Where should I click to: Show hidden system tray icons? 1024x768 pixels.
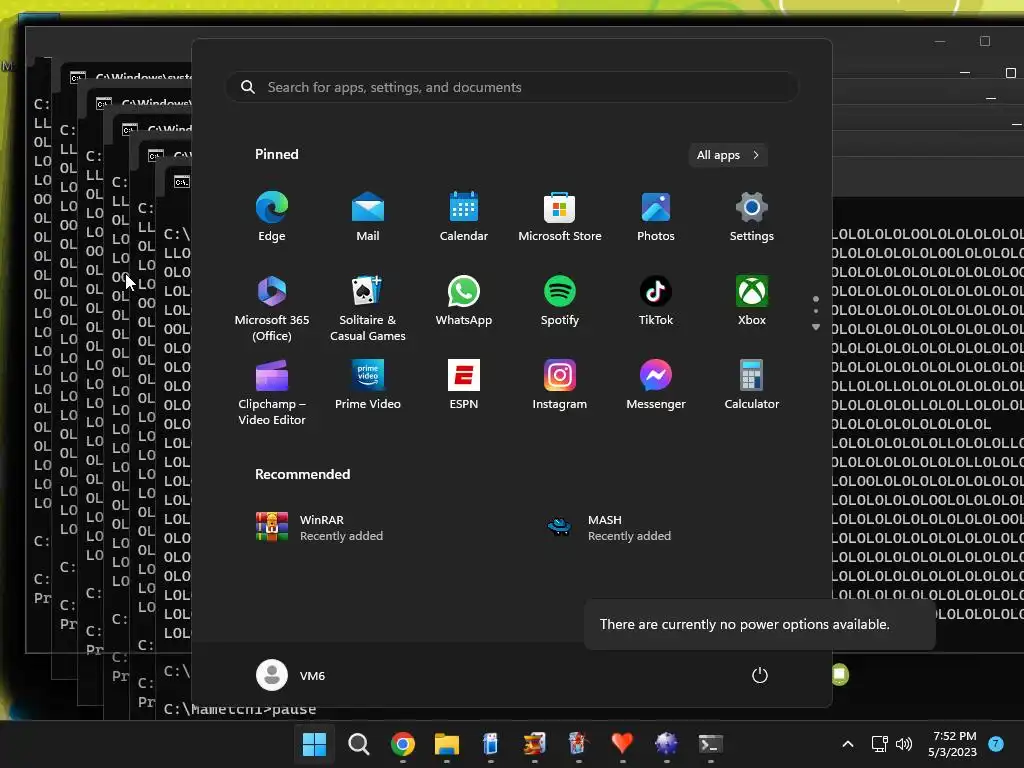coord(848,744)
